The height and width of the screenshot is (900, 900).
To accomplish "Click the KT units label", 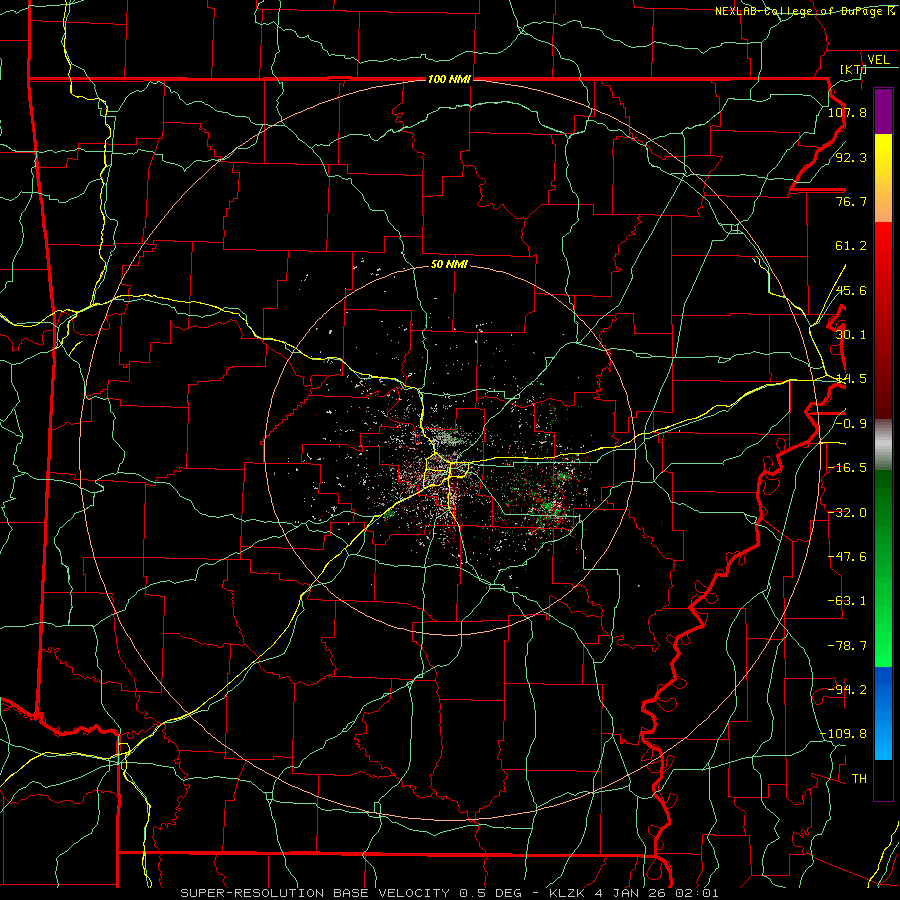I will pyautogui.click(x=853, y=69).
